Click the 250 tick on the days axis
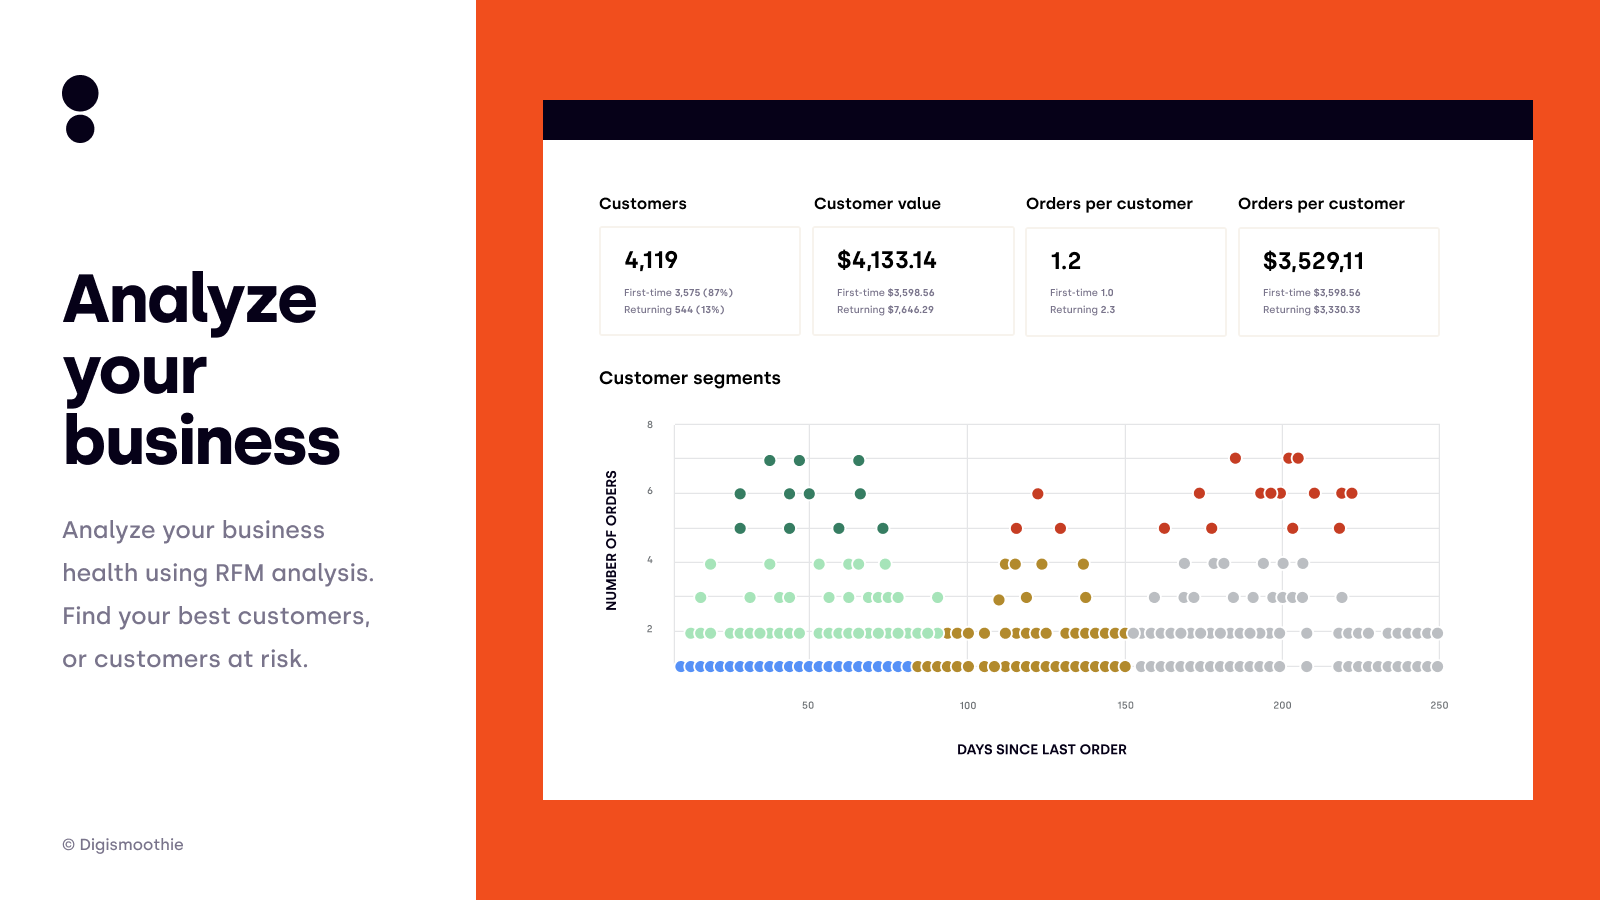 [1439, 705]
